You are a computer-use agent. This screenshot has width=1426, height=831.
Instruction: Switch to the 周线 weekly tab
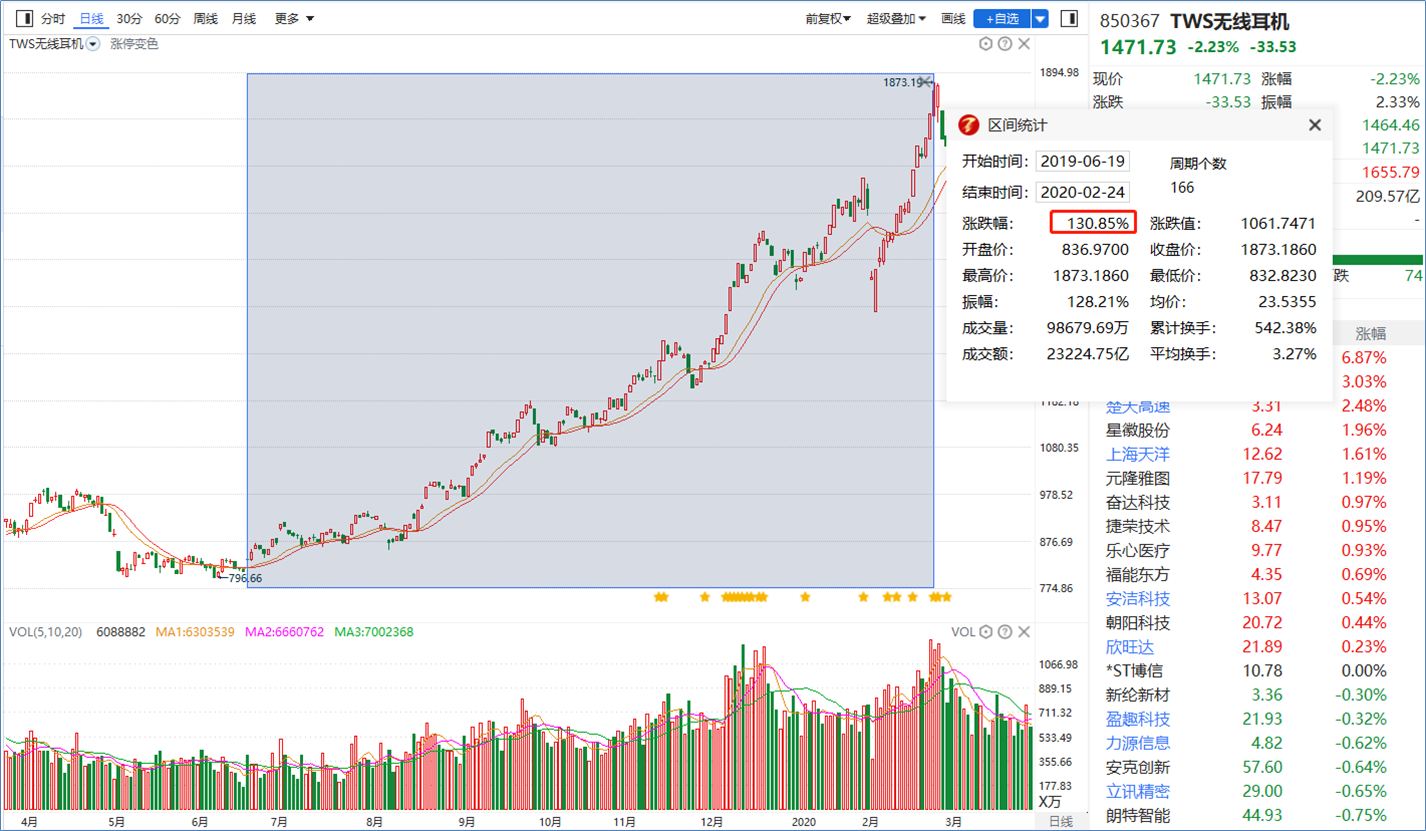click(x=205, y=18)
